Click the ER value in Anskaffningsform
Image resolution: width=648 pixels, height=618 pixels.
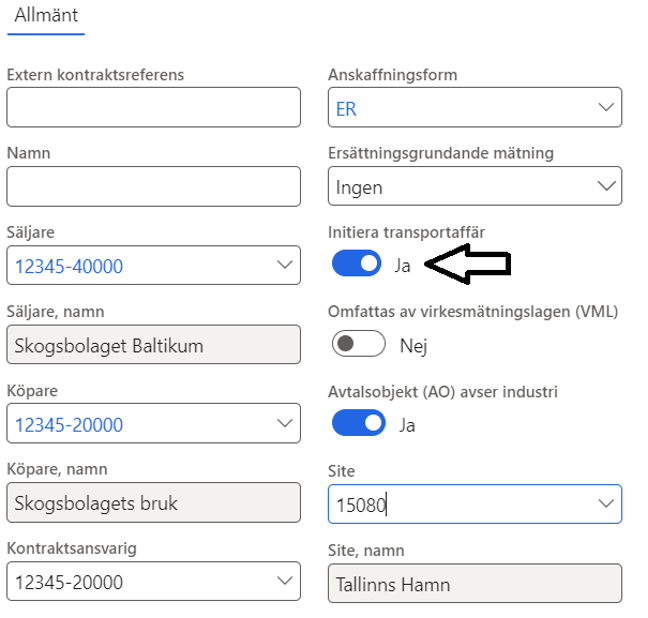(x=346, y=109)
